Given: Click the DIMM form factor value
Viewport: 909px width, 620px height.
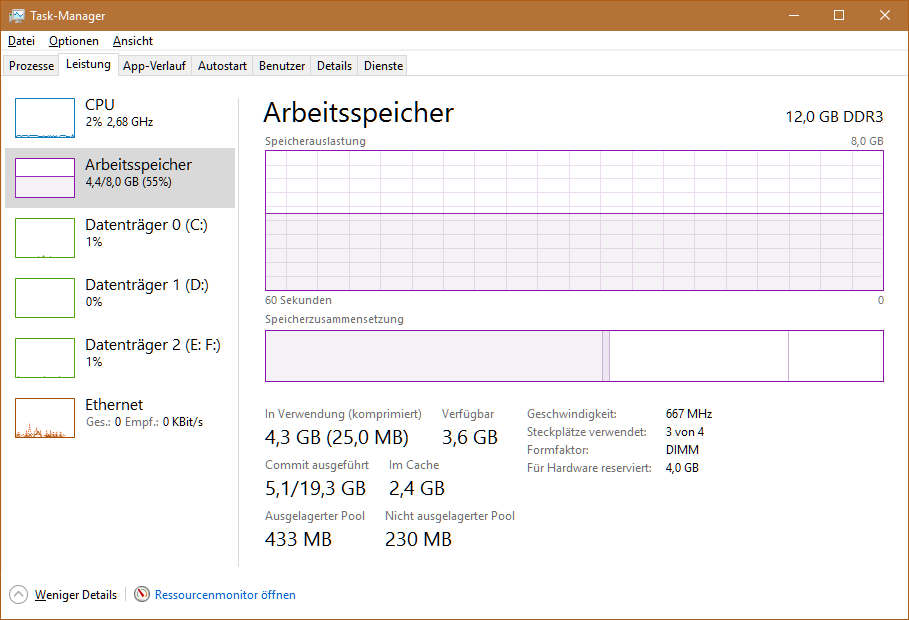Looking at the screenshot, I should coord(682,449).
